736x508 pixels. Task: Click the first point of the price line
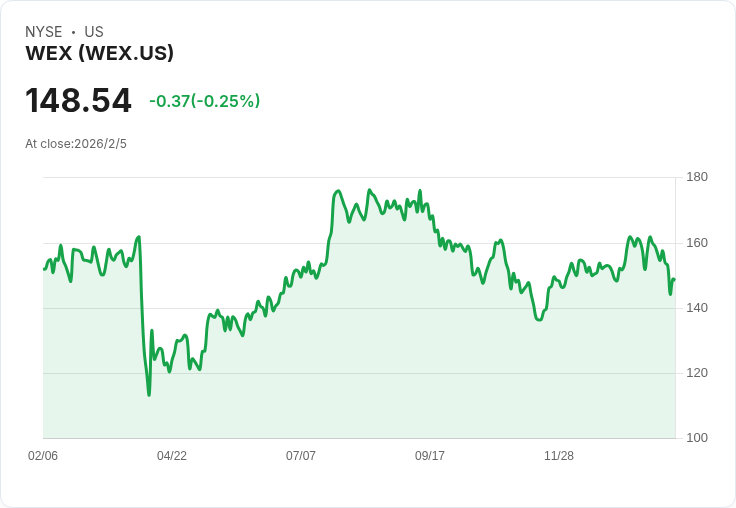[44, 269]
